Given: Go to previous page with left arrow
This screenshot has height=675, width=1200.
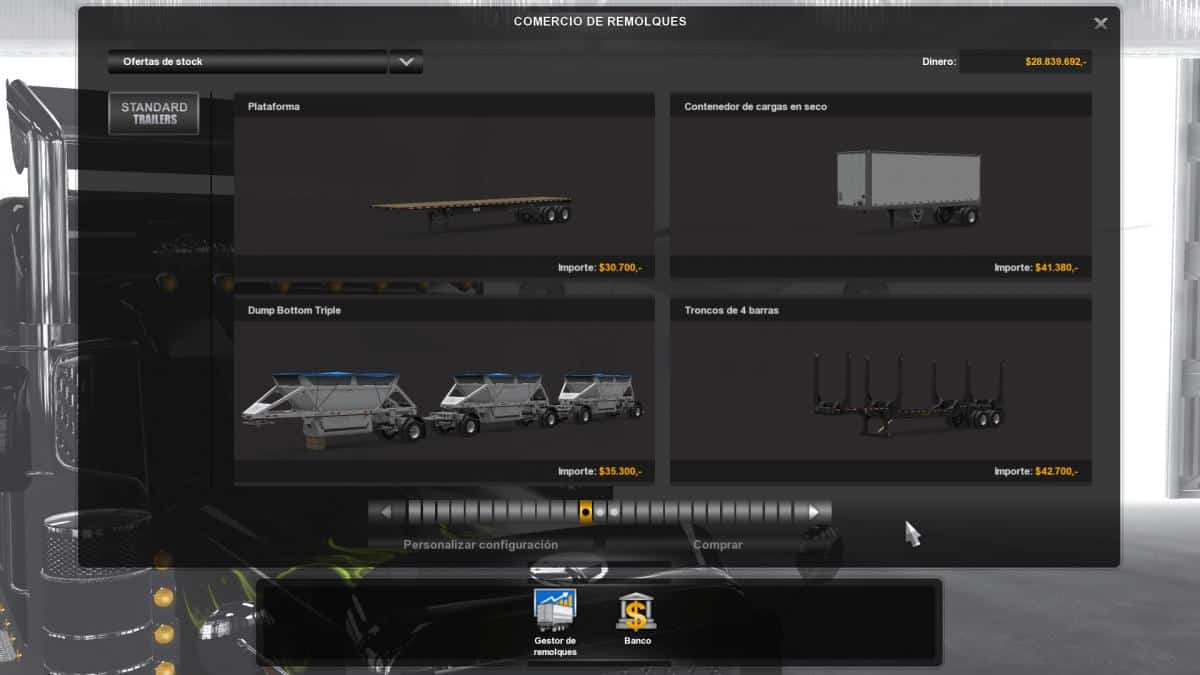Looking at the screenshot, I should 386,512.
